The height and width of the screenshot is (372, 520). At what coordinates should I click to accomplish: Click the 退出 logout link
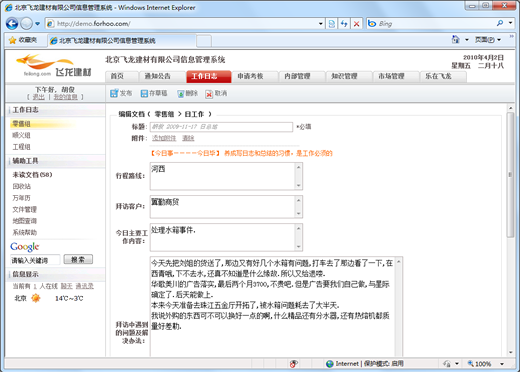[x=38, y=97]
